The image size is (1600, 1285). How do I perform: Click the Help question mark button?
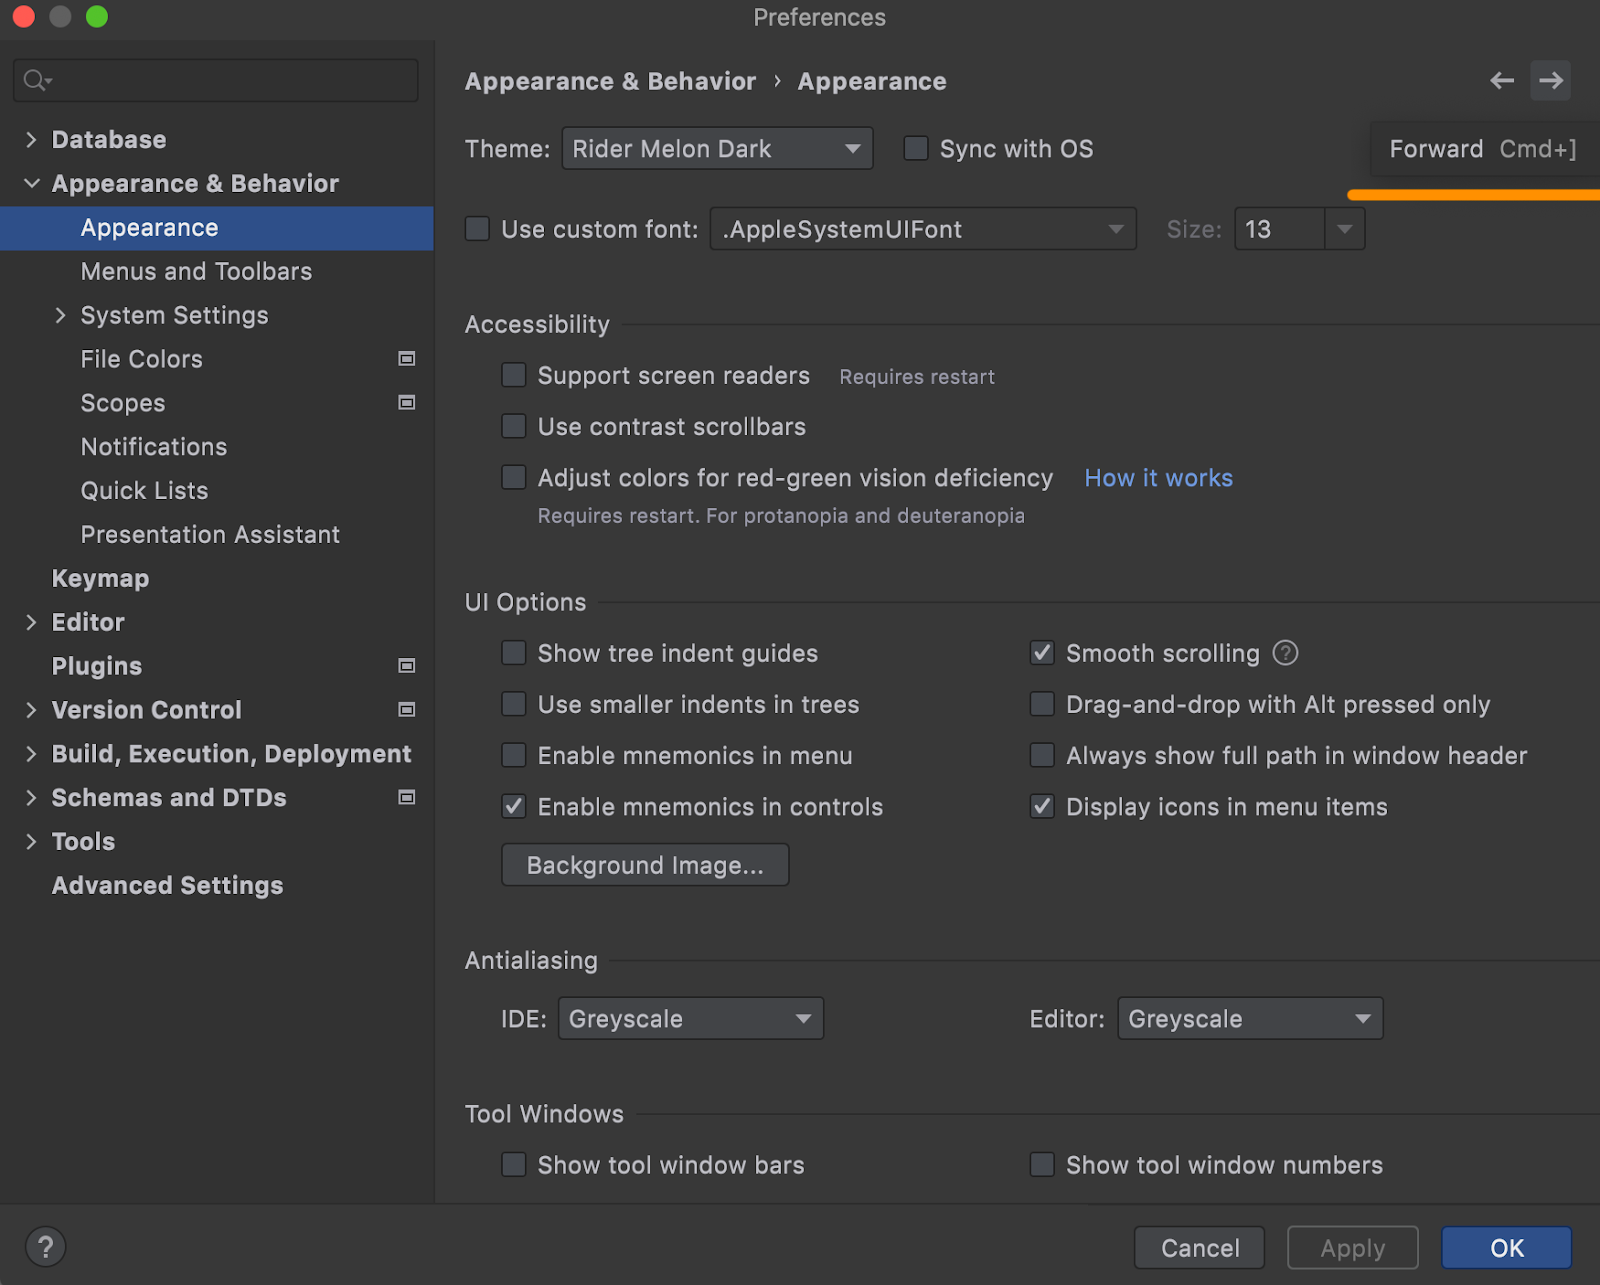pyautogui.click(x=45, y=1246)
